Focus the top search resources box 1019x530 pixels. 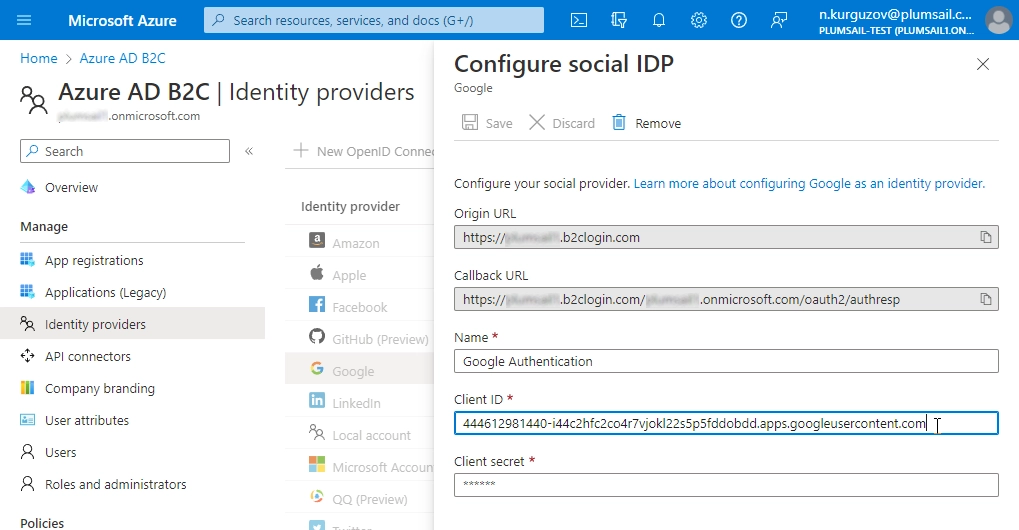tap(374, 20)
